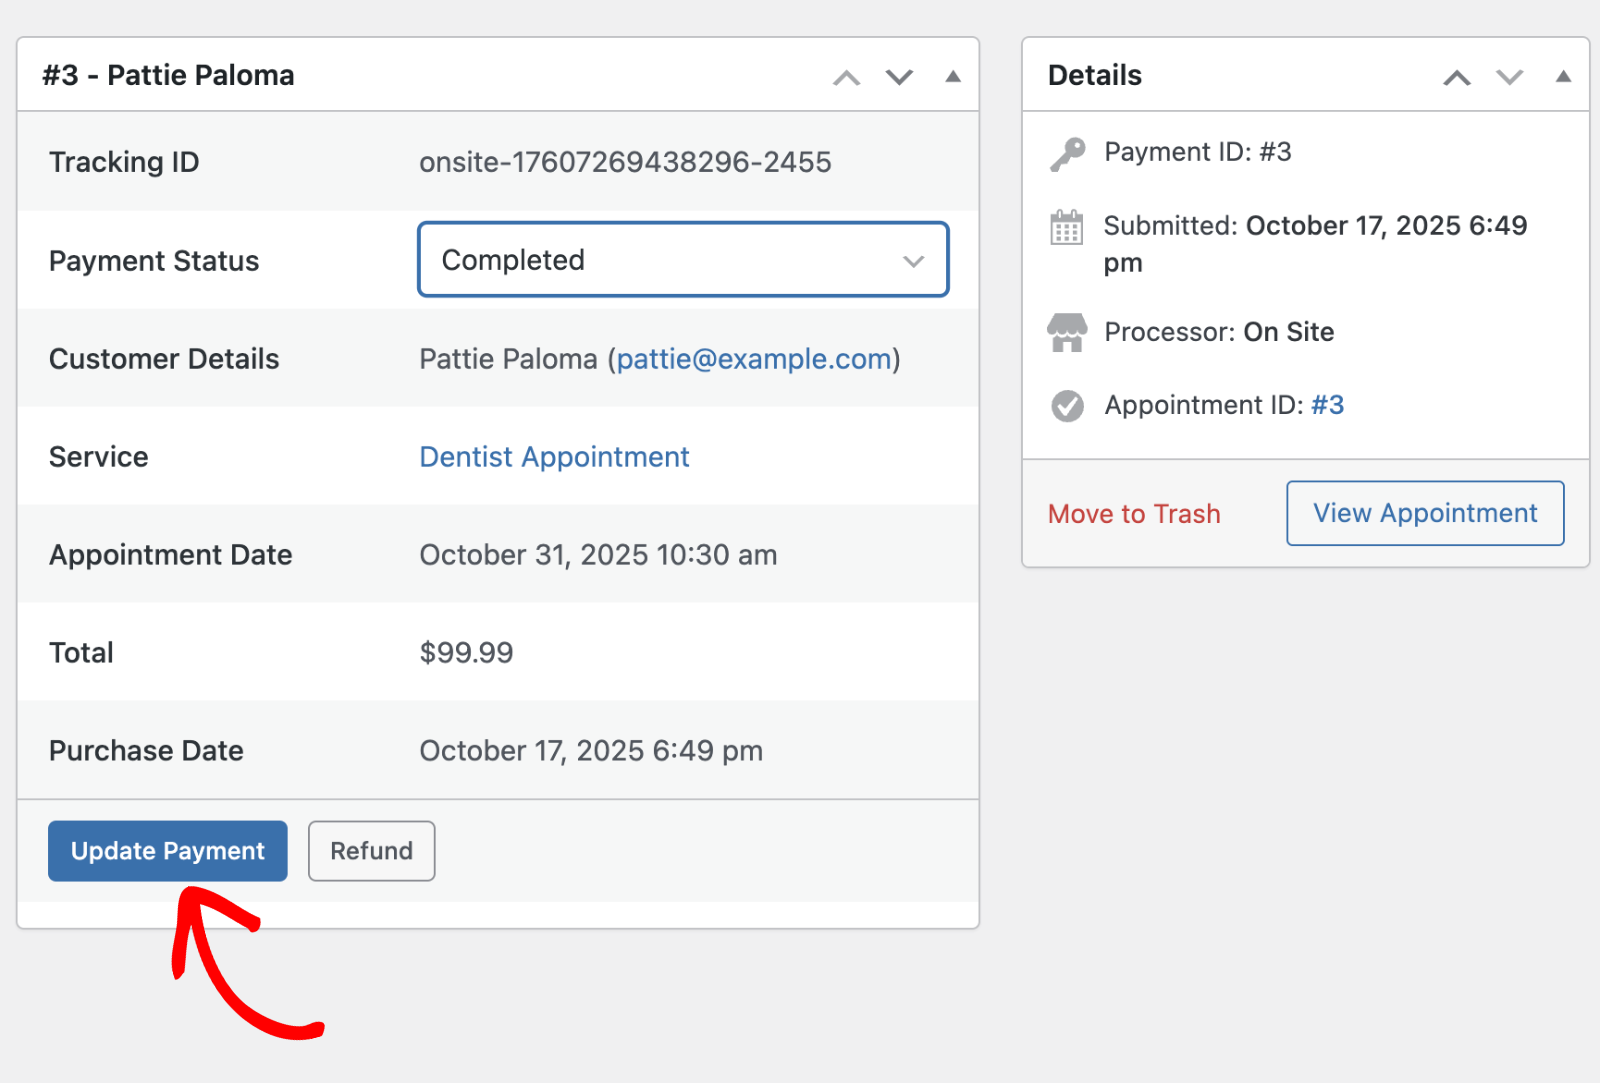Open the pattie@example.com email link
This screenshot has height=1083, width=1600.
pos(754,359)
